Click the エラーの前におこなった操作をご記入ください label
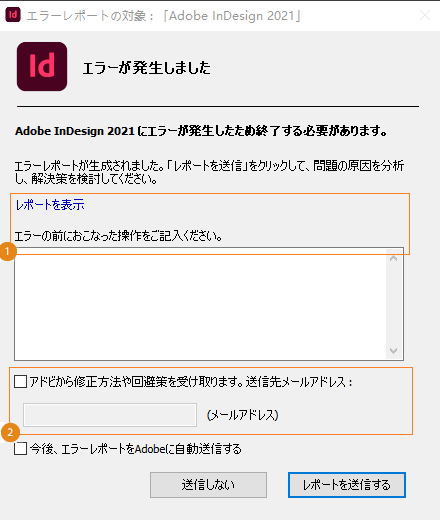The height and width of the screenshot is (520, 440). pyautogui.click(x=118, y=236)
